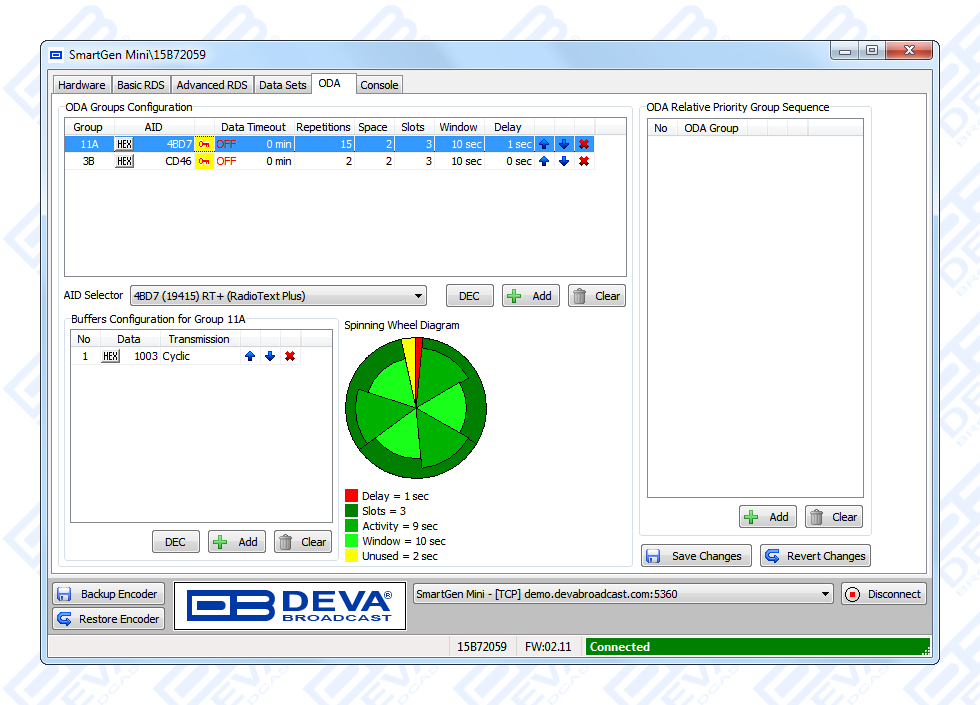Move buffer 1 up using blue arrow

(250, 356)
